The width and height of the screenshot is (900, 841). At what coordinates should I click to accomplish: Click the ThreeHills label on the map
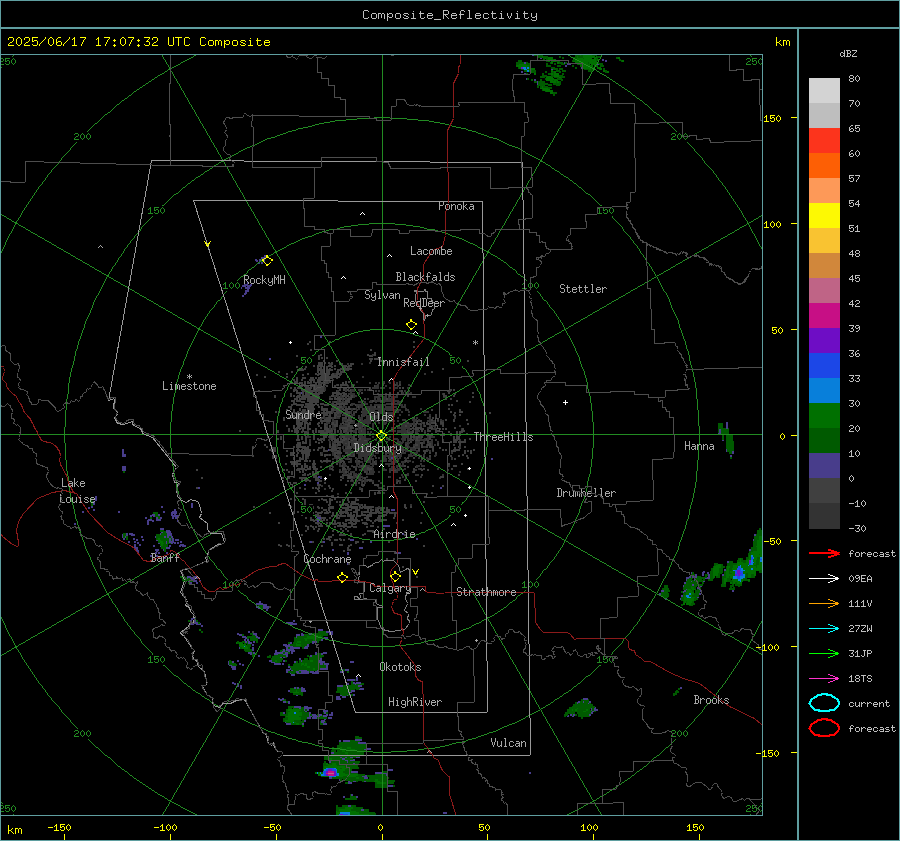tap(503, 437)
